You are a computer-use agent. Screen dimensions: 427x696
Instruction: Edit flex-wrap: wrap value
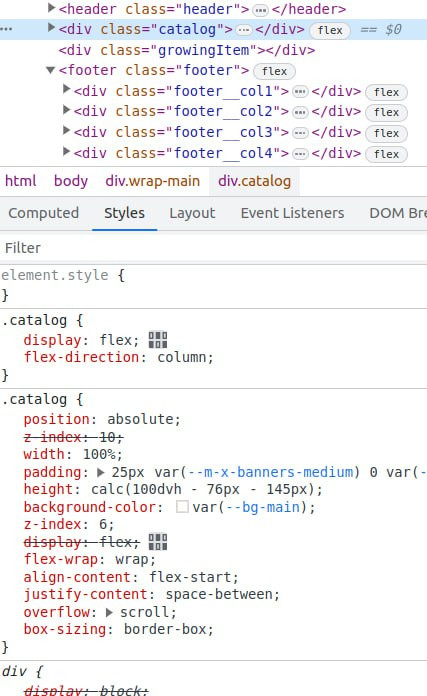(131, 559)
